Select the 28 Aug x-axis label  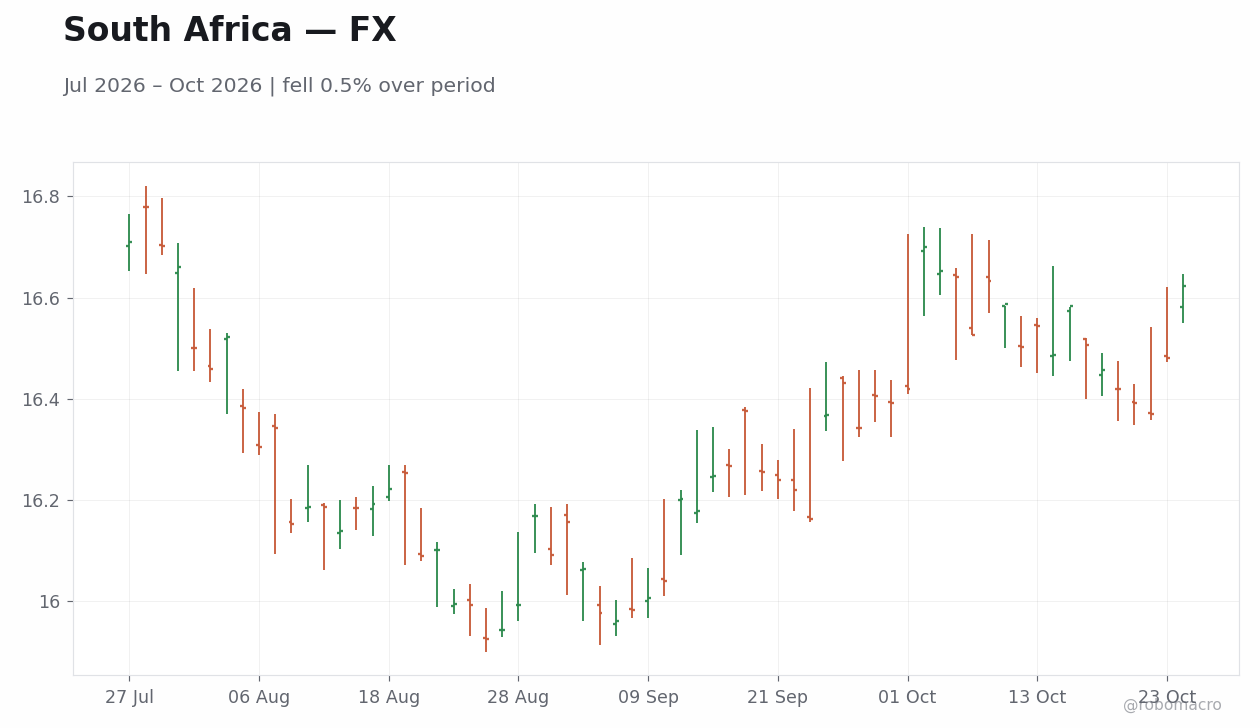(518, 697)
